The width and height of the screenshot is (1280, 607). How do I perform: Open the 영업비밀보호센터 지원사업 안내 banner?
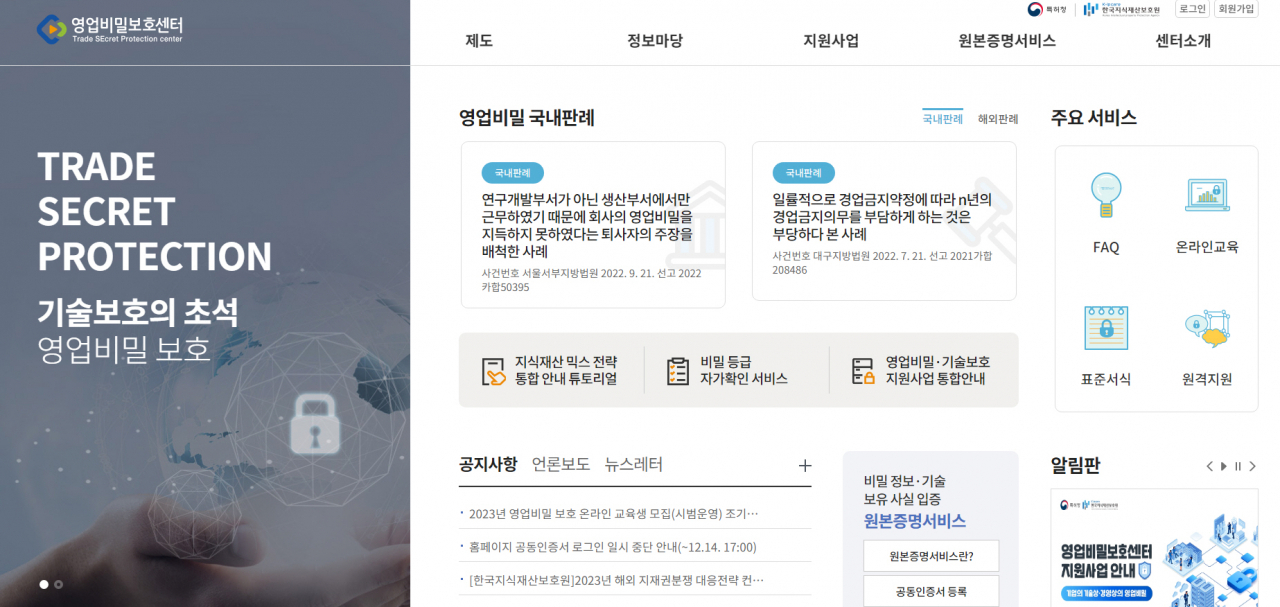coord(1154,548)
